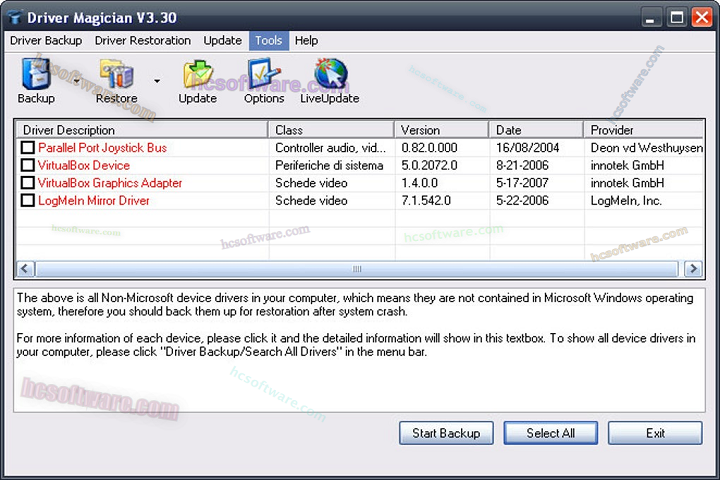
Task: Open the Options toolbar icon
Action: click(264, 80)
